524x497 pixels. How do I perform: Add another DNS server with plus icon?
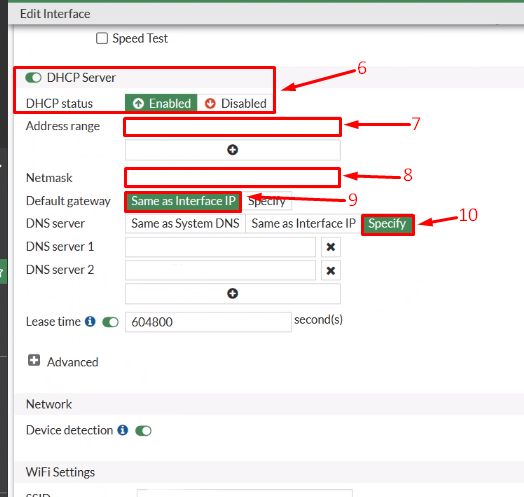(233, 293)
